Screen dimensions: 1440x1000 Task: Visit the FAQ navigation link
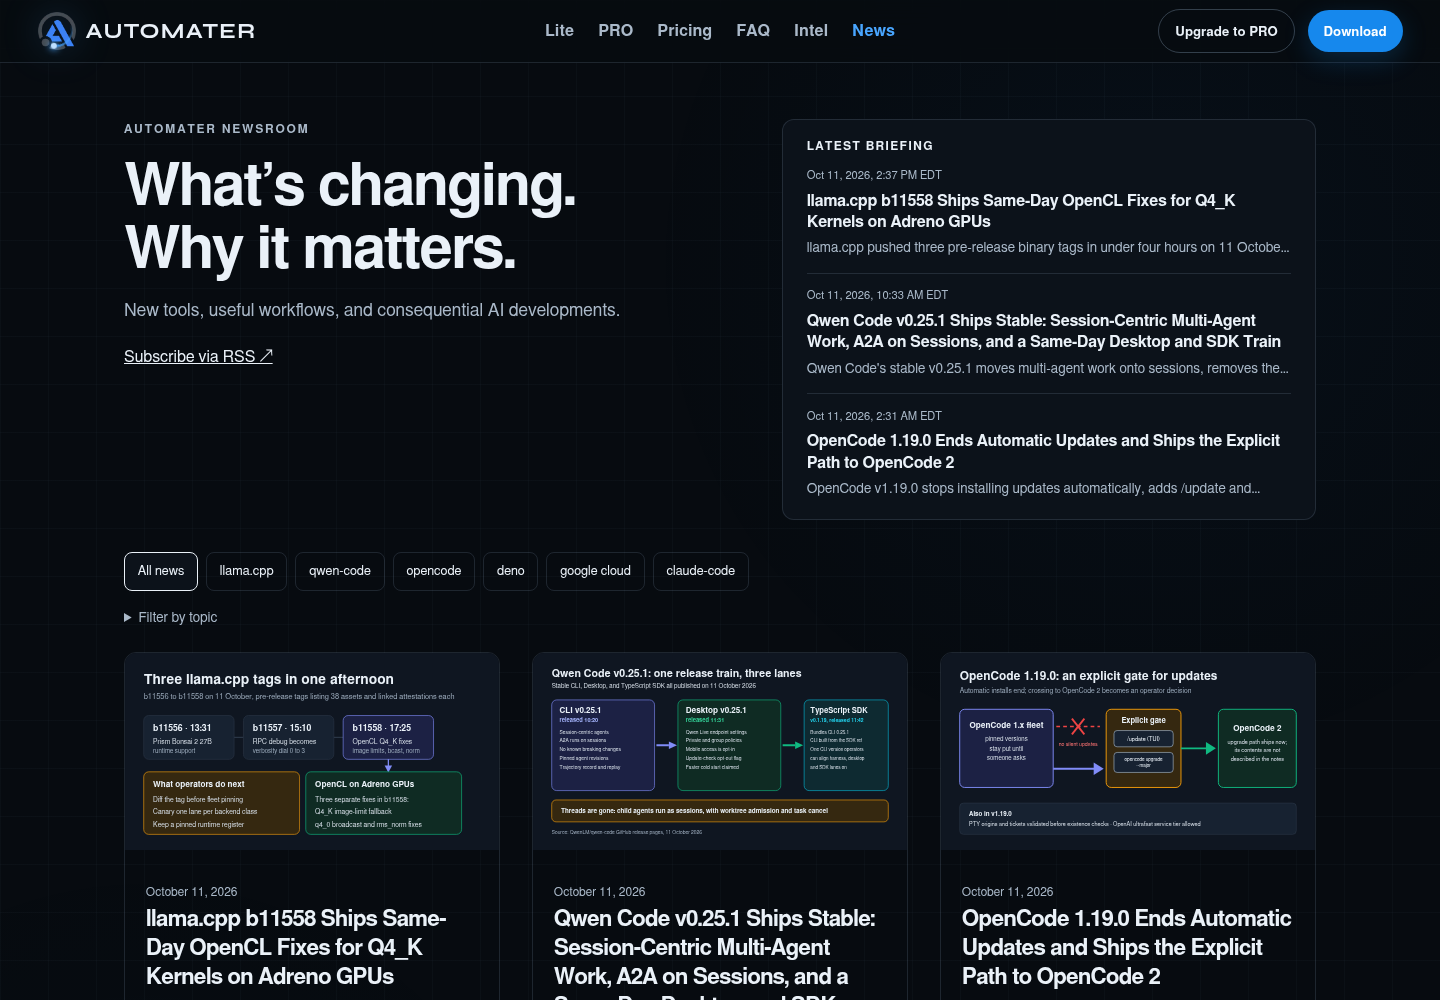pyautogui.click(x=753, y=31)
